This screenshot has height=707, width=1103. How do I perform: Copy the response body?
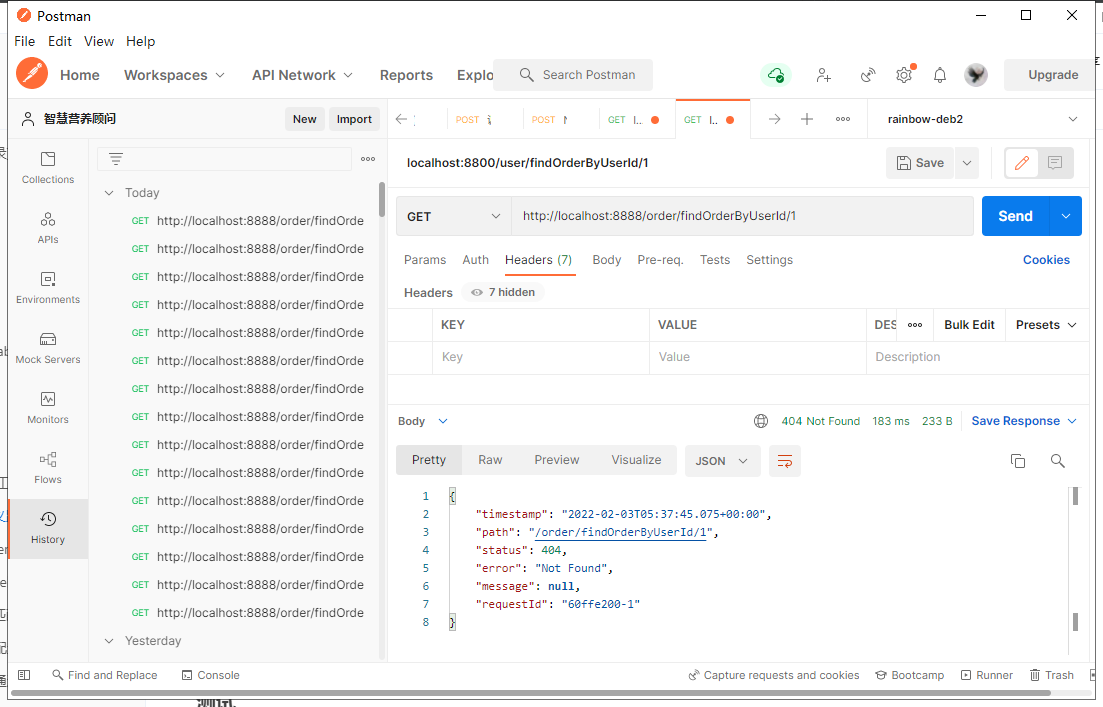point(1018,461)
